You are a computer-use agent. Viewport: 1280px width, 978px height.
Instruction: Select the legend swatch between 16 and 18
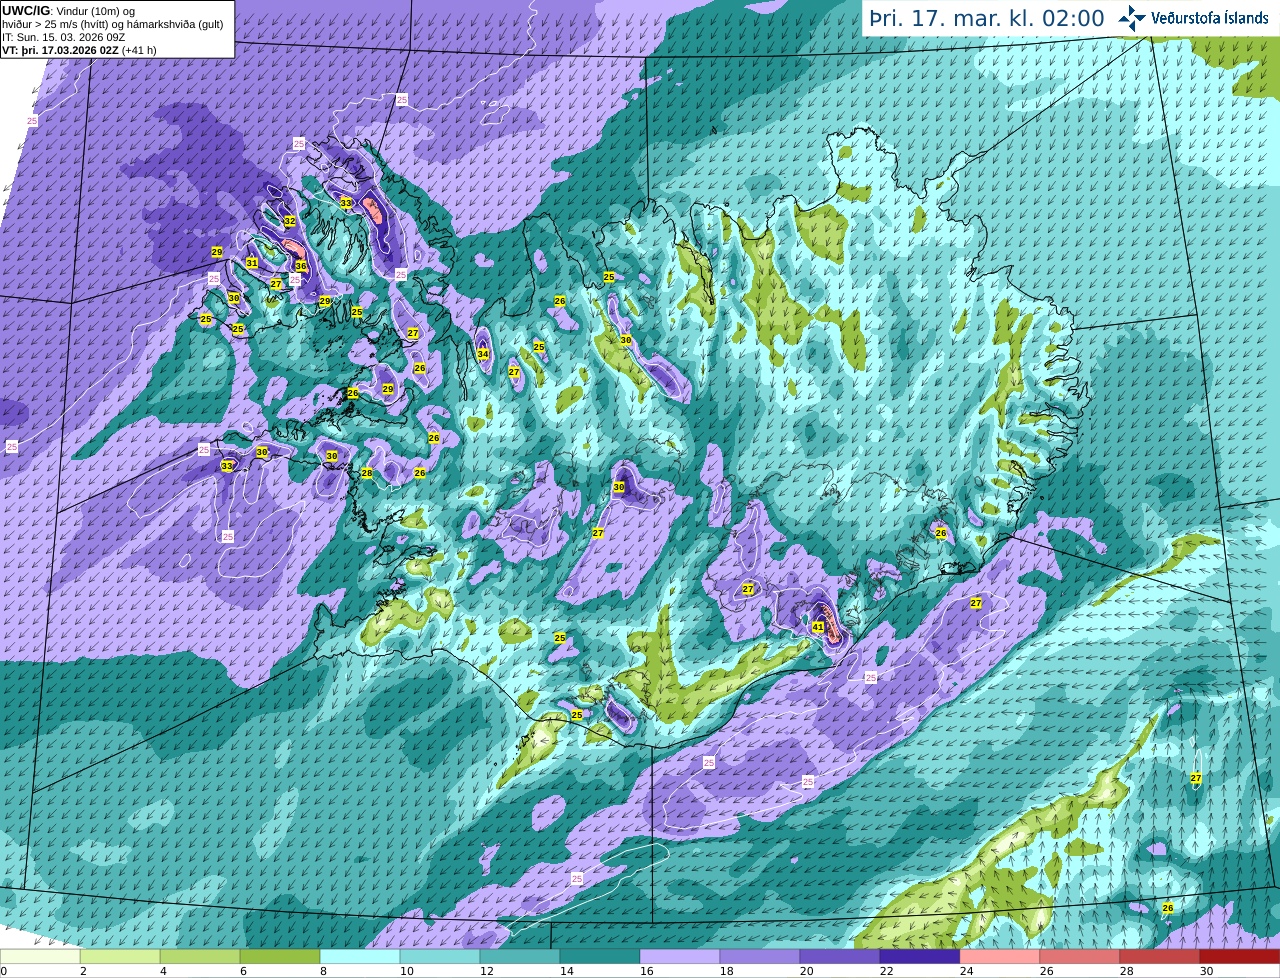point(680,956)
